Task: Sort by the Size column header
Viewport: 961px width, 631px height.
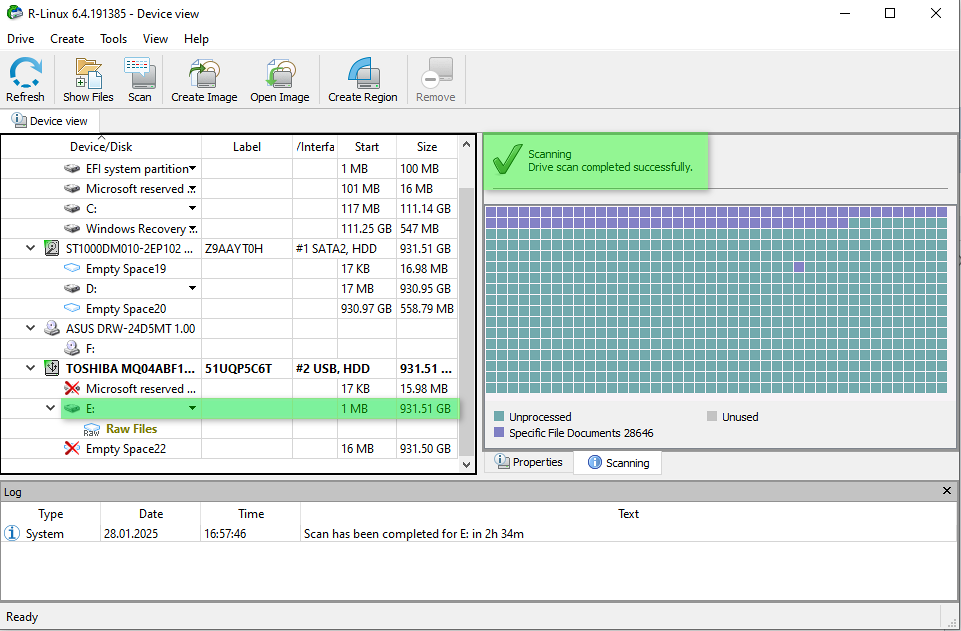Action: 427,147
